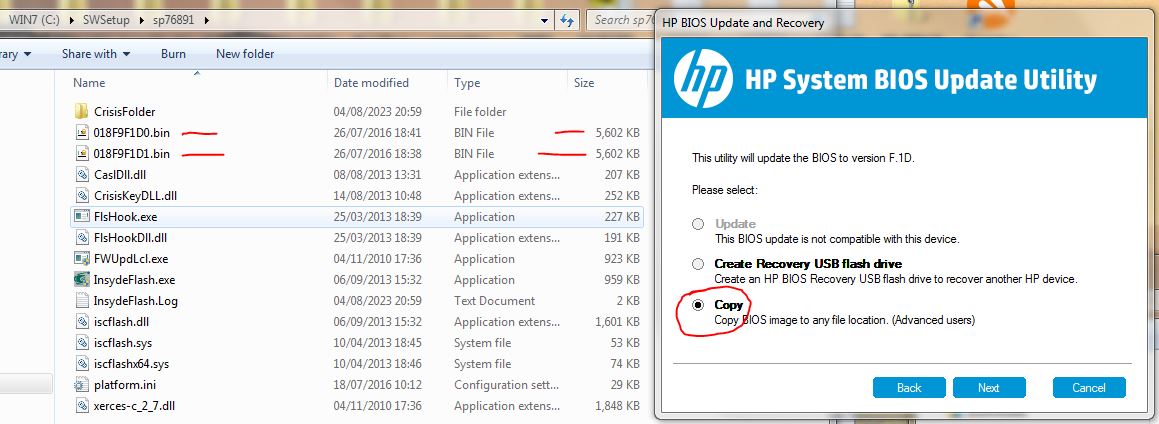Viewport: 1159px width, 424px height.
Task: Select the platform.ini file name
Action: (125, 385)
